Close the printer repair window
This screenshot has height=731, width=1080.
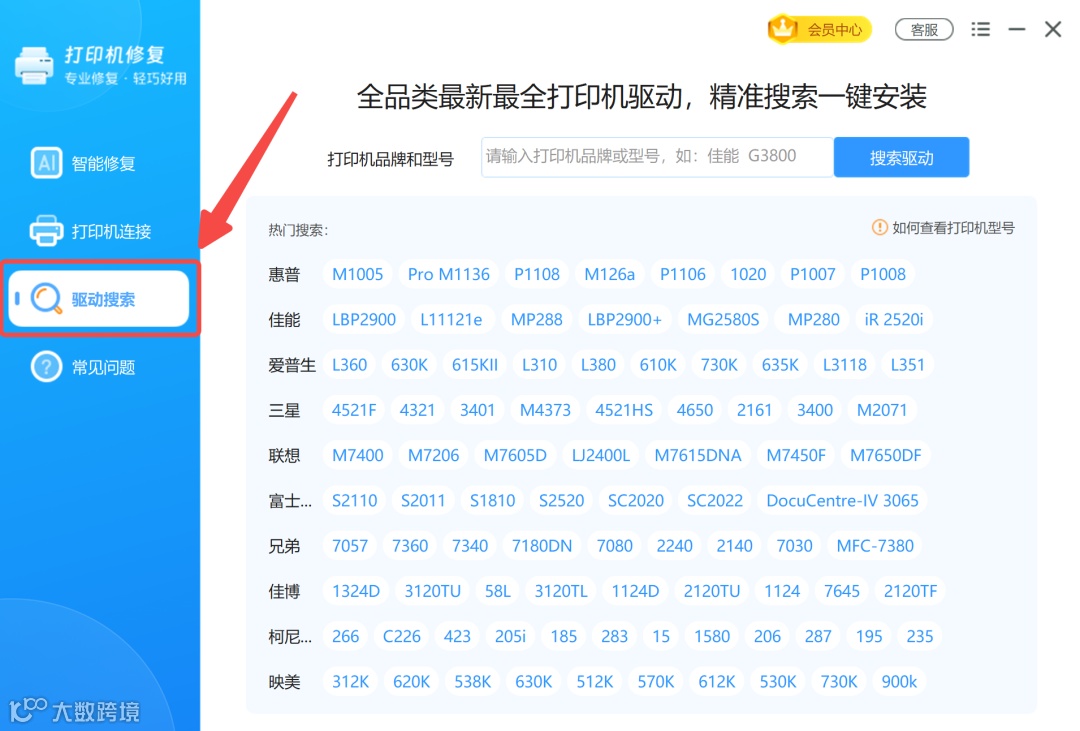pyautogui.click(x=1052, y=29)
